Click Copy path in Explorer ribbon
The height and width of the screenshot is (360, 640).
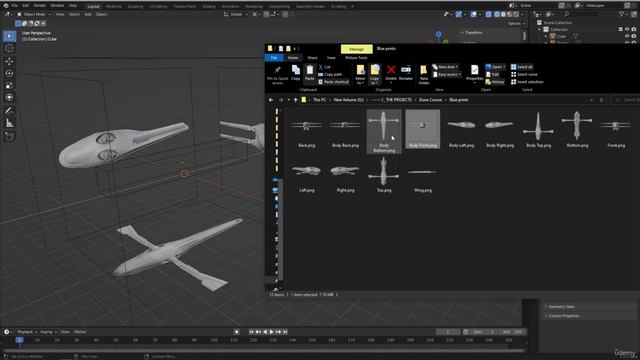pyautogui.click(x=330, y=75)
